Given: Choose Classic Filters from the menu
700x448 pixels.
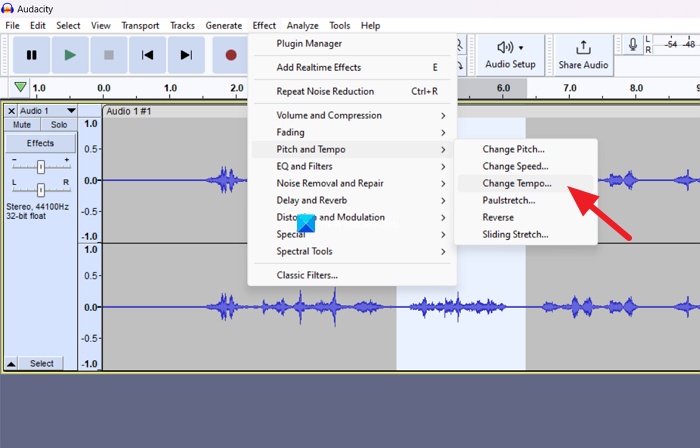Looking at the screenshot, I should click(353, 275).
